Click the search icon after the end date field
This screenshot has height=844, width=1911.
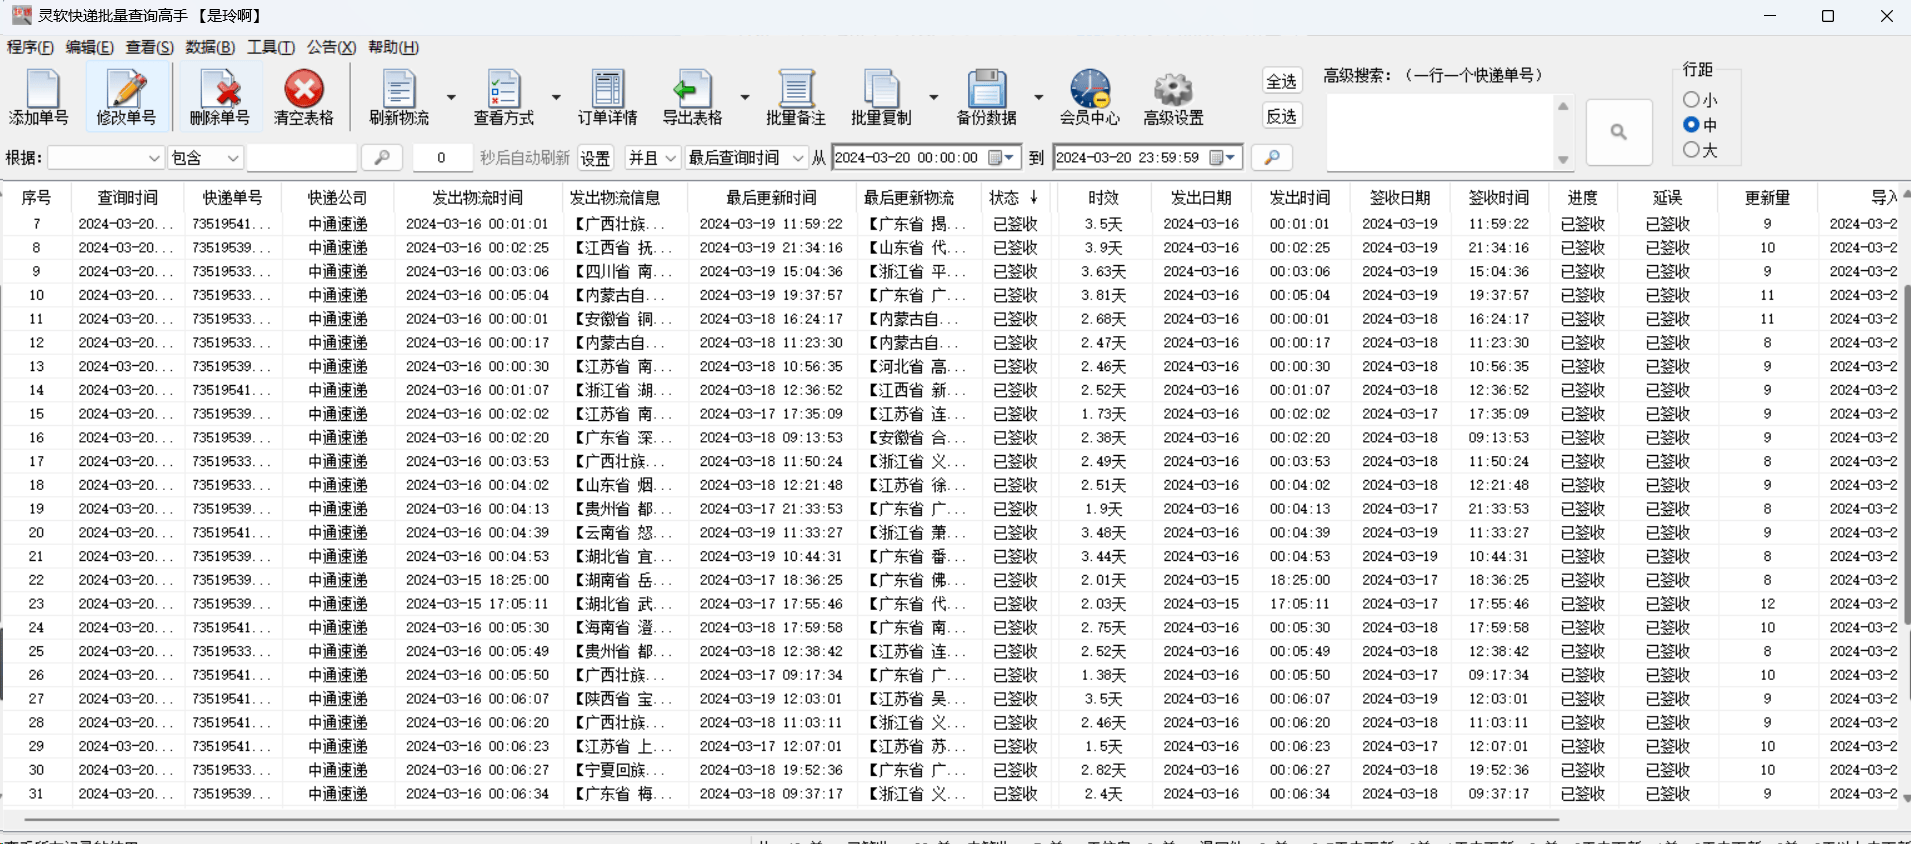click(1272, 157)
